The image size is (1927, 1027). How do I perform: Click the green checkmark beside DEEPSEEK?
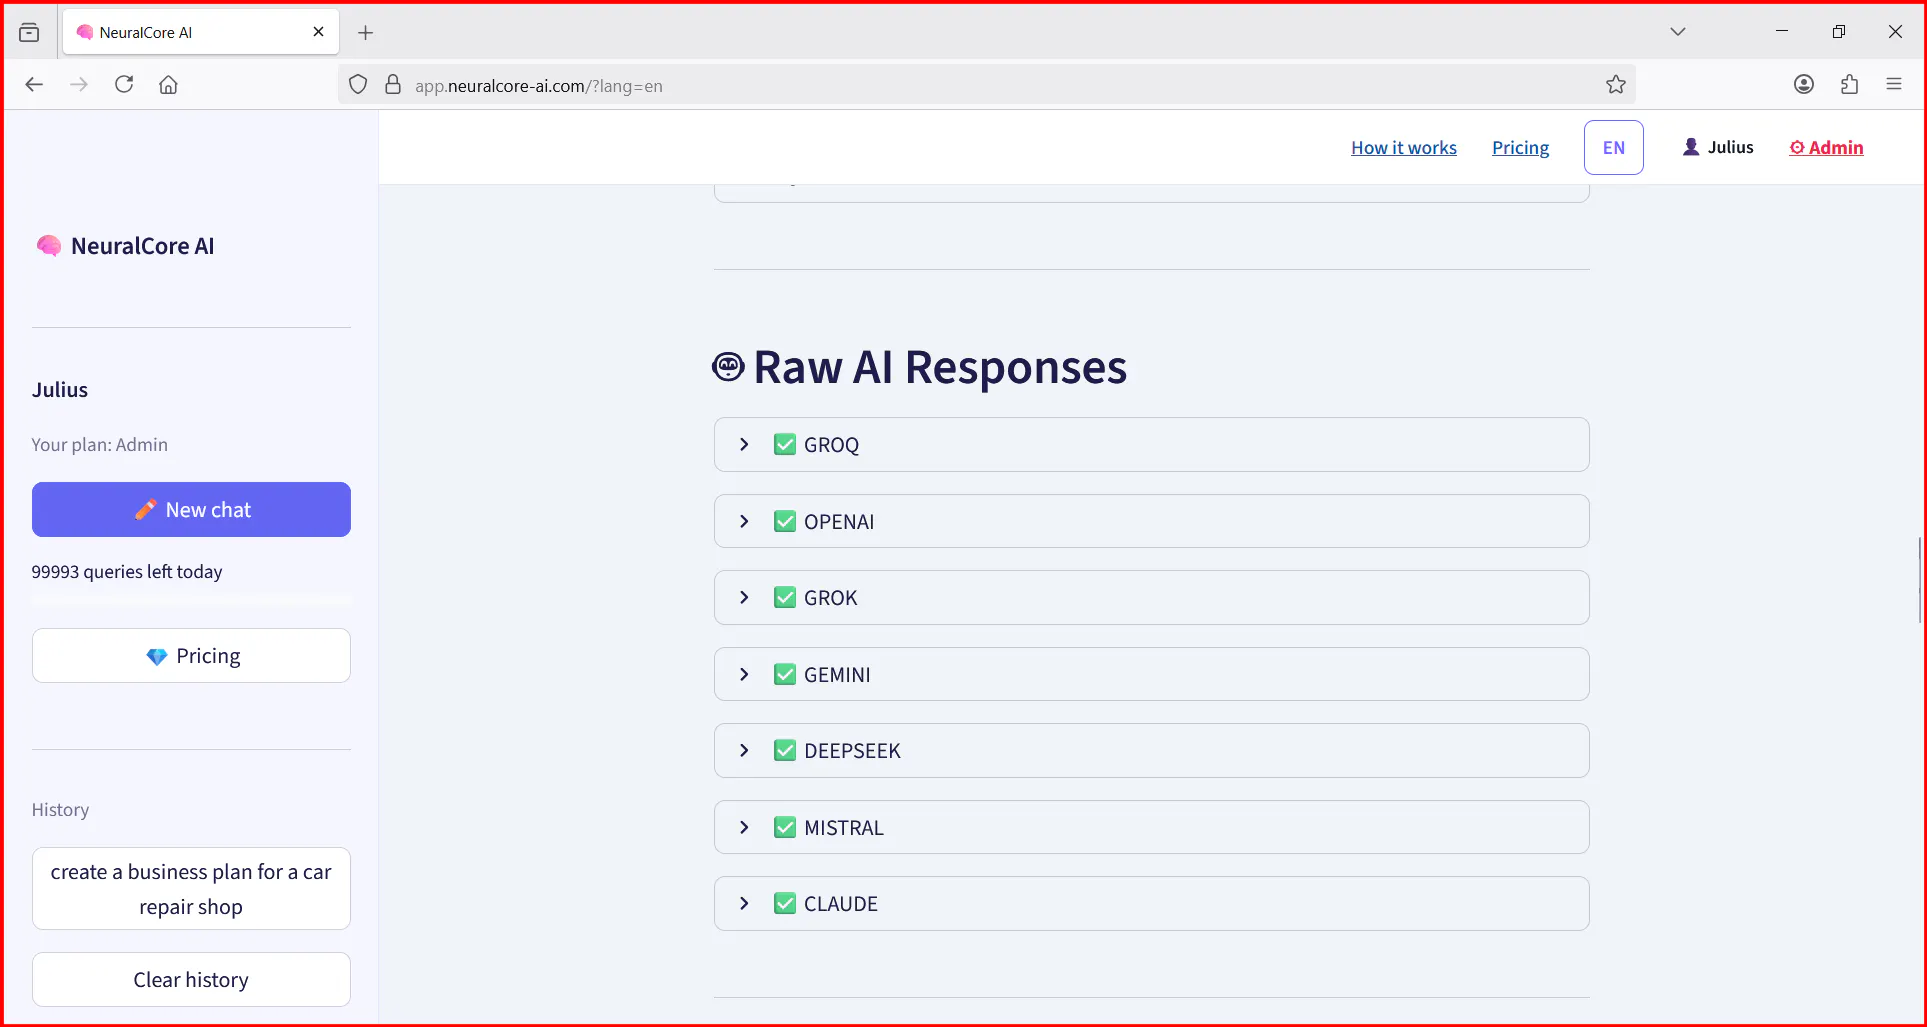pos(785,751)
